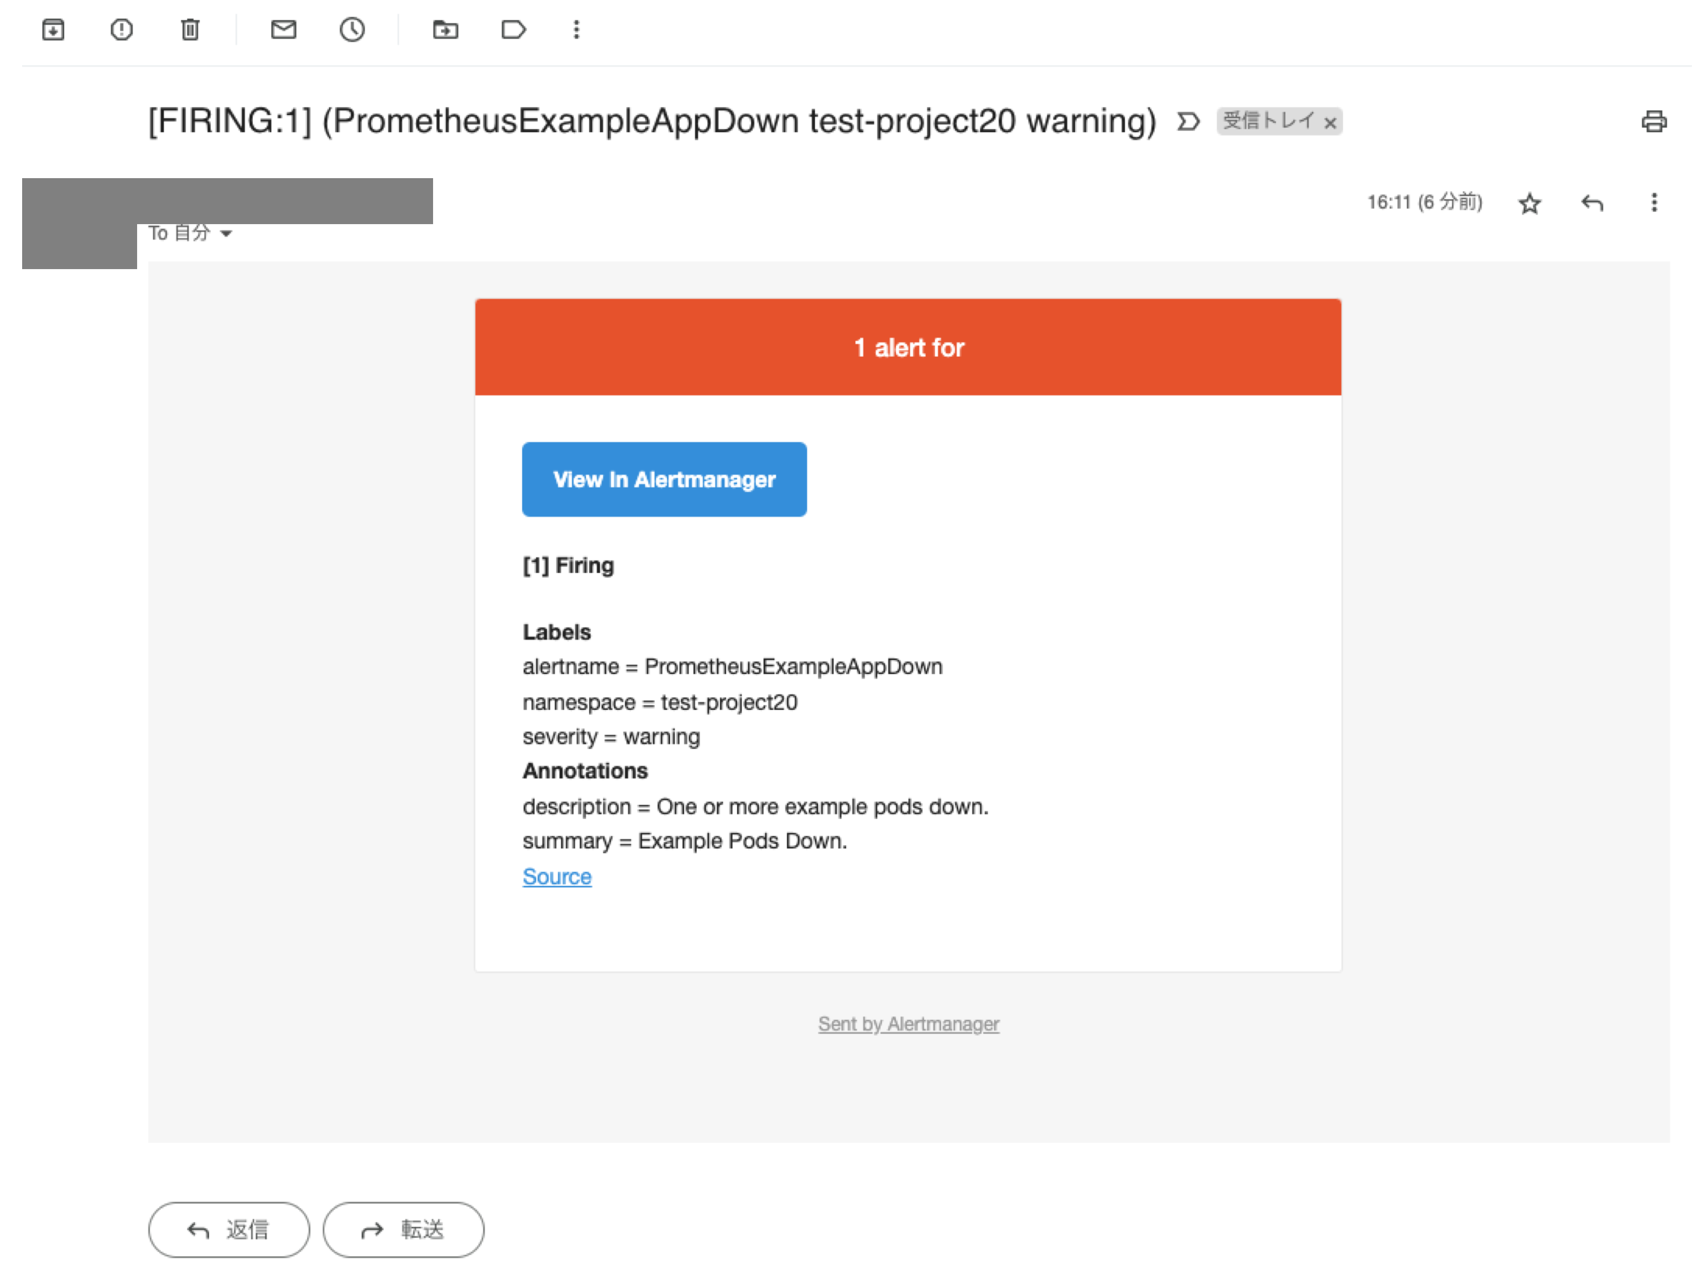Screen dimensions: 1701x1271
Task: Click the 転送 forward button
Action: [403, 1230]
